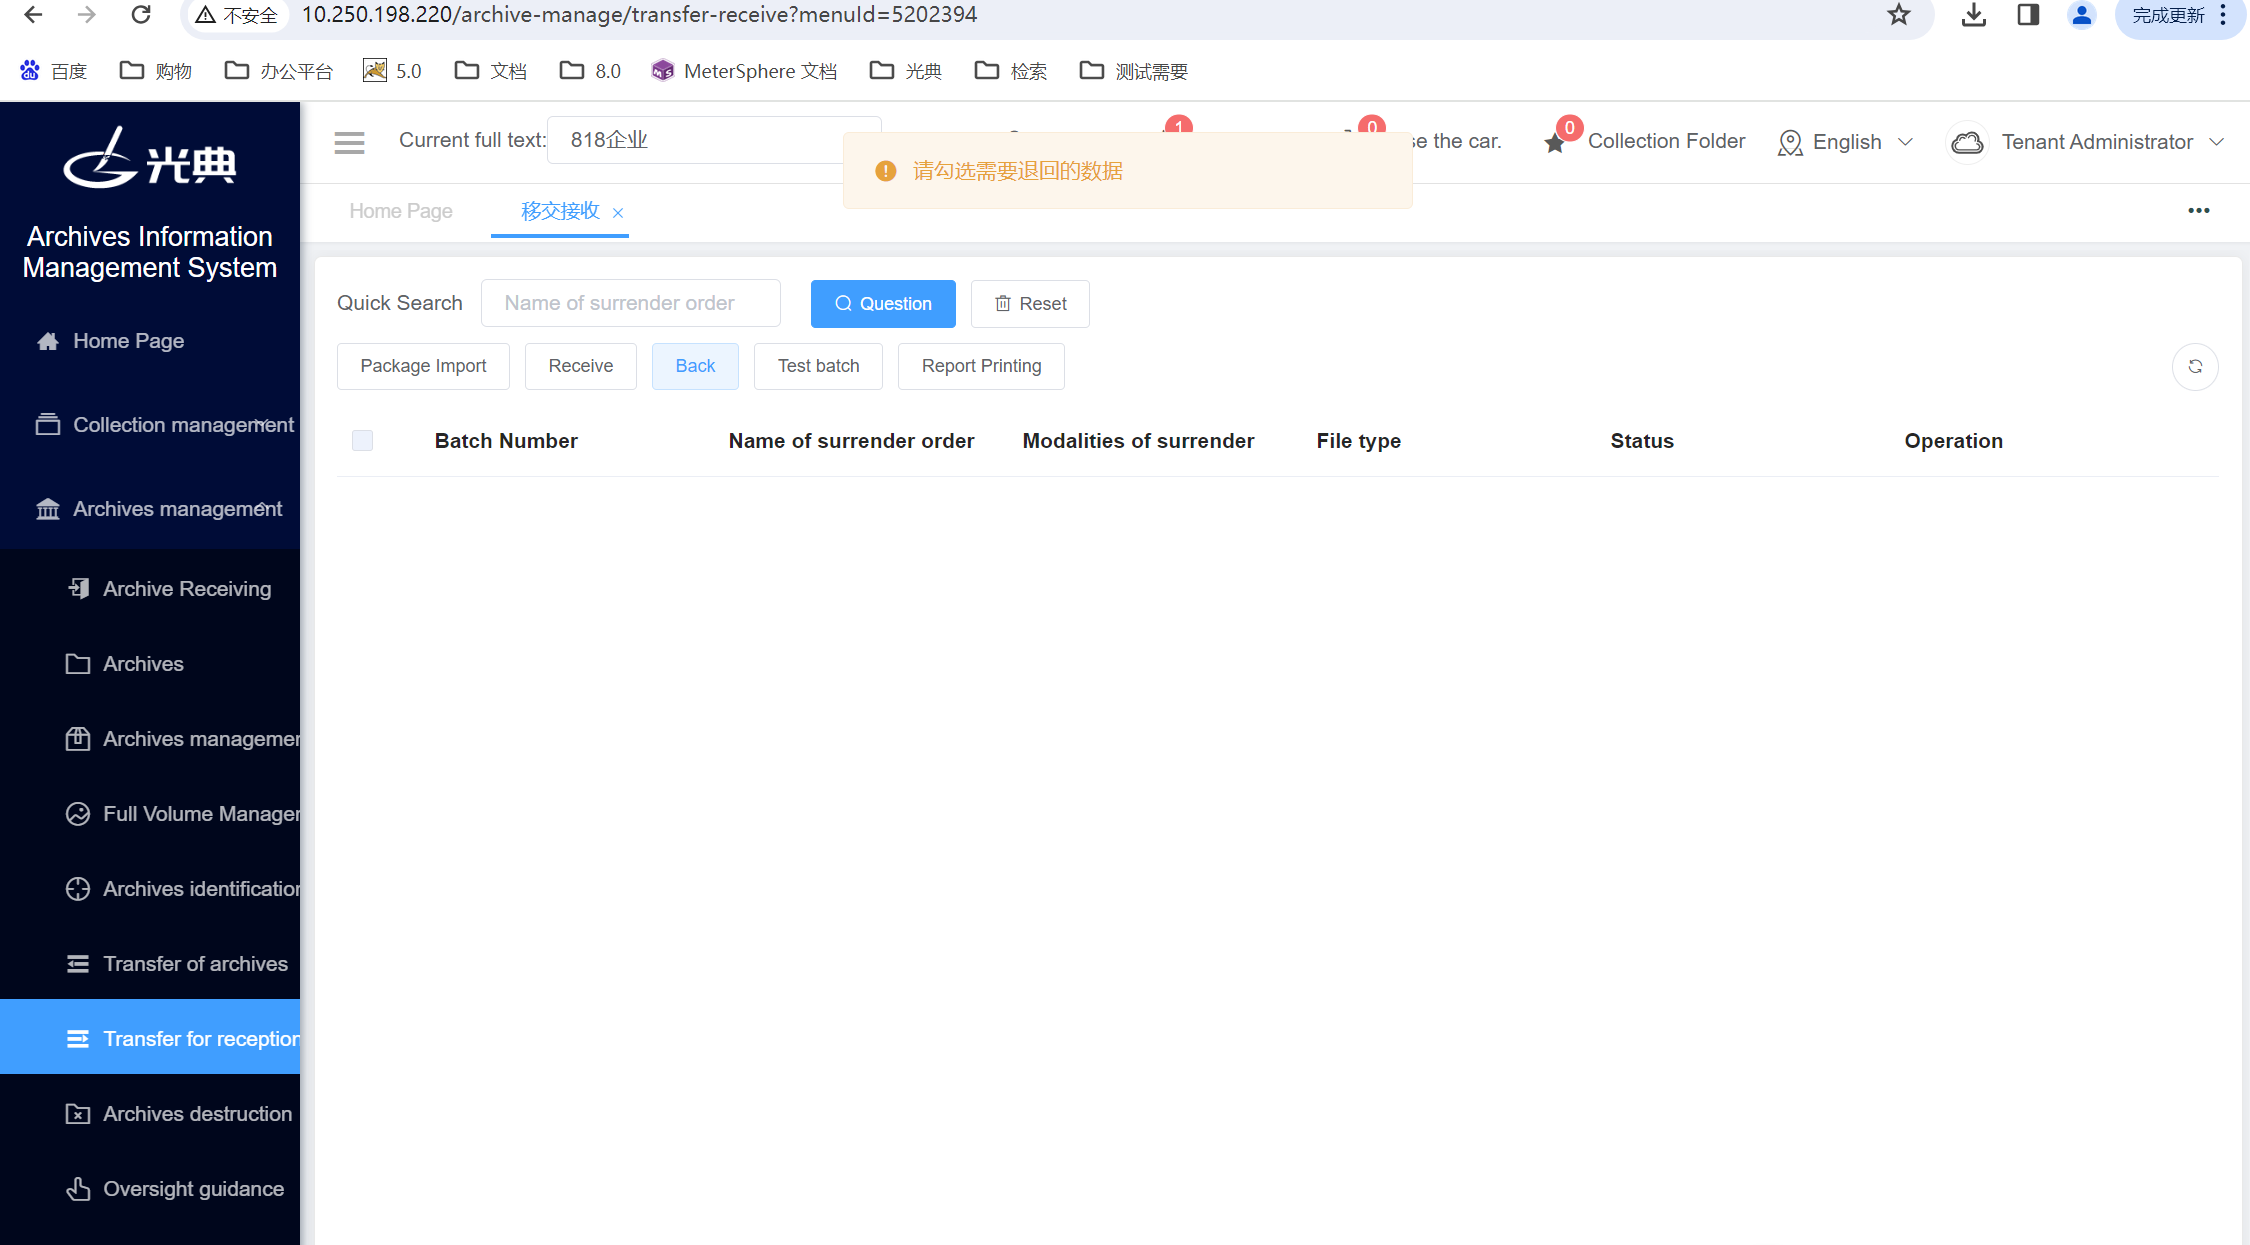The height and width of the screenshot is (1245, 2250).
Task: Select the 移交接收 tab
Action: point(560,211)
